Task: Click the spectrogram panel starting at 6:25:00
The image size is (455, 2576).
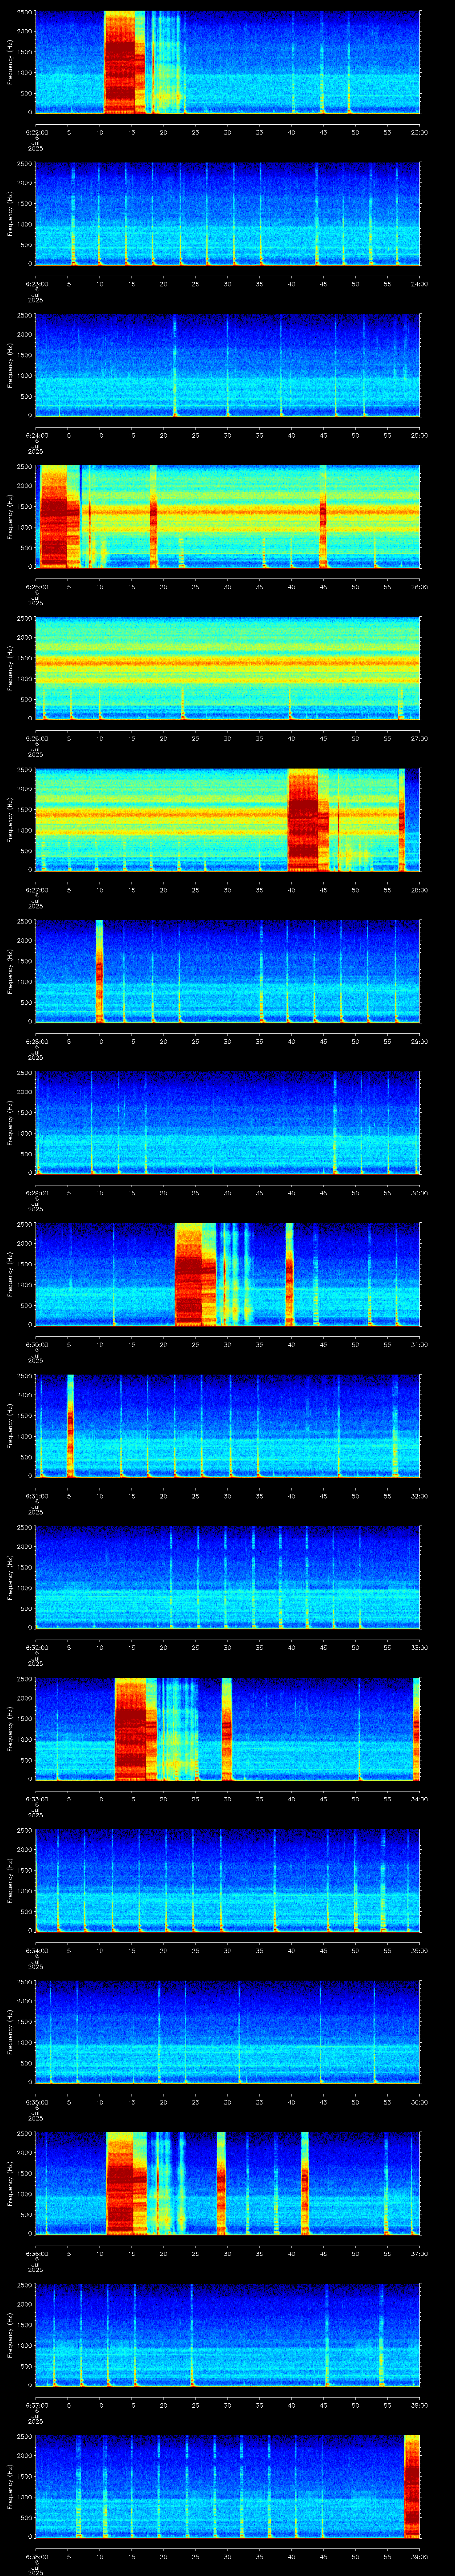Action: pos(227,516)
